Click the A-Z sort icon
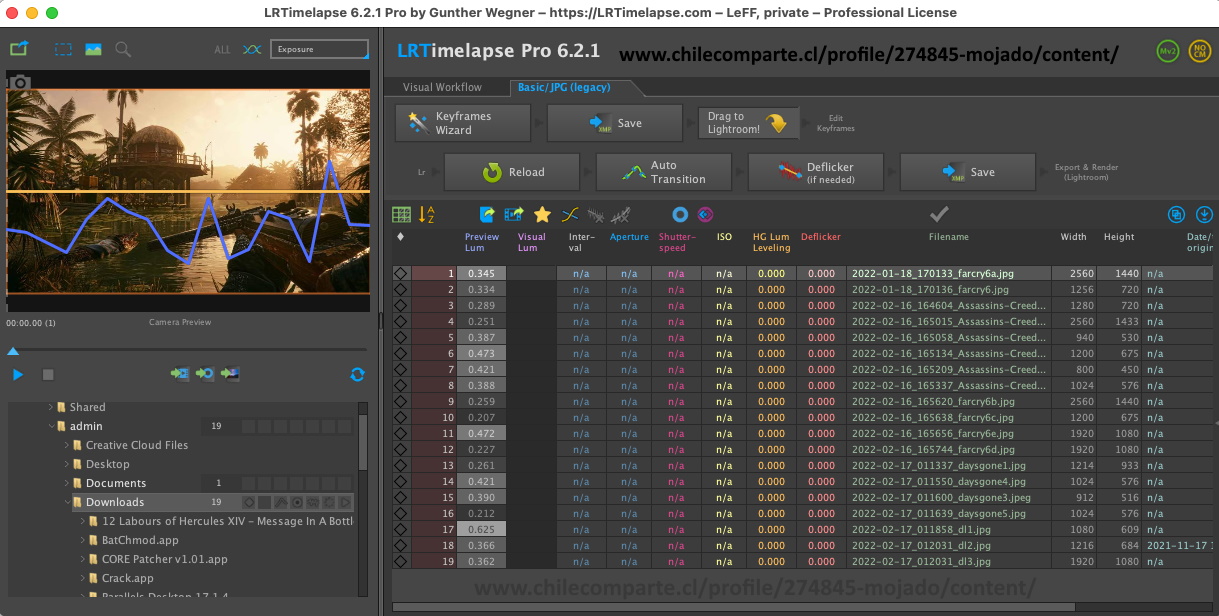1219x616 pixels. coord(427,214)
